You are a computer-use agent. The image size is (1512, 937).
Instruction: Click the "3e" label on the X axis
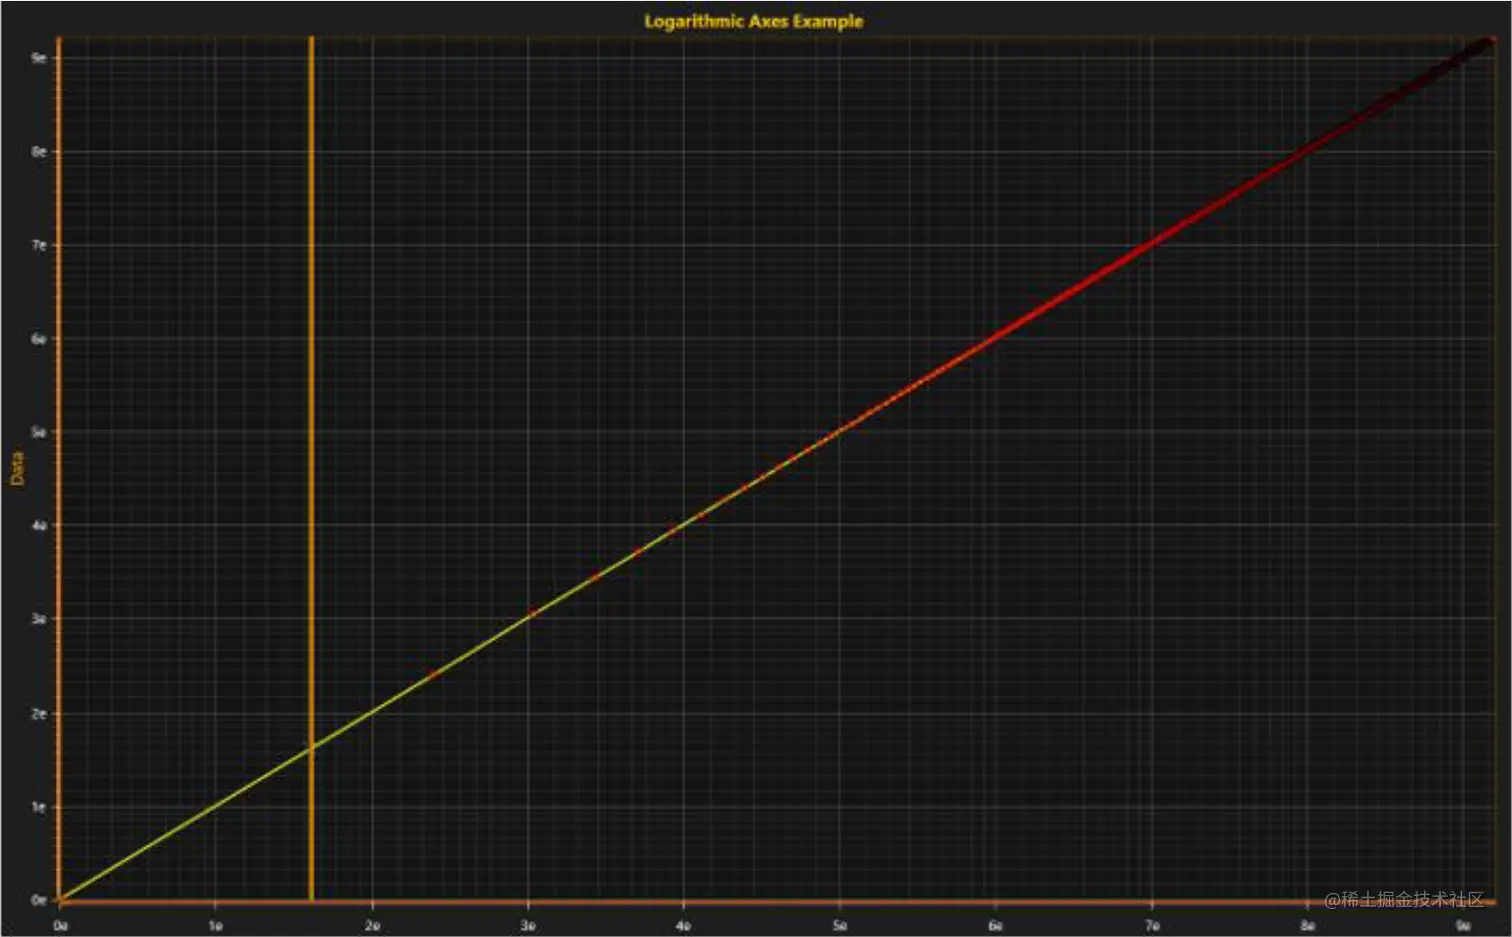[x=528, y=926]
